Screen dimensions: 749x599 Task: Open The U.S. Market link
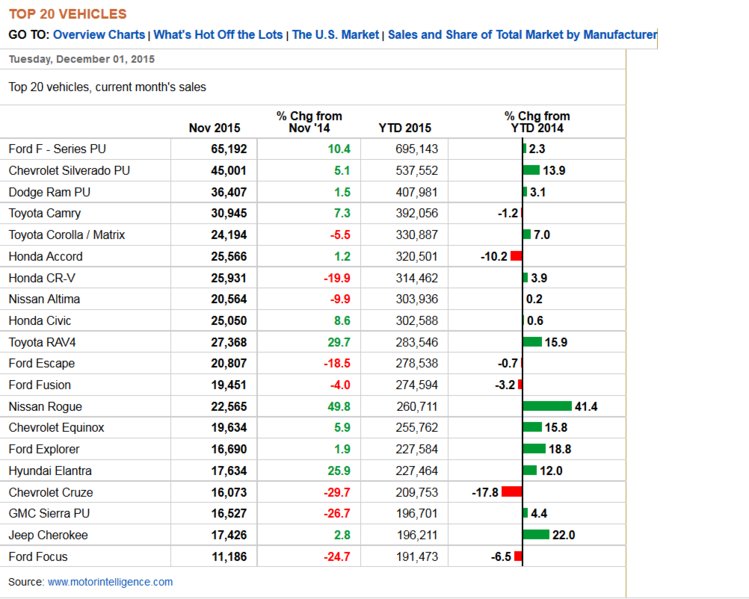[335, 35]
